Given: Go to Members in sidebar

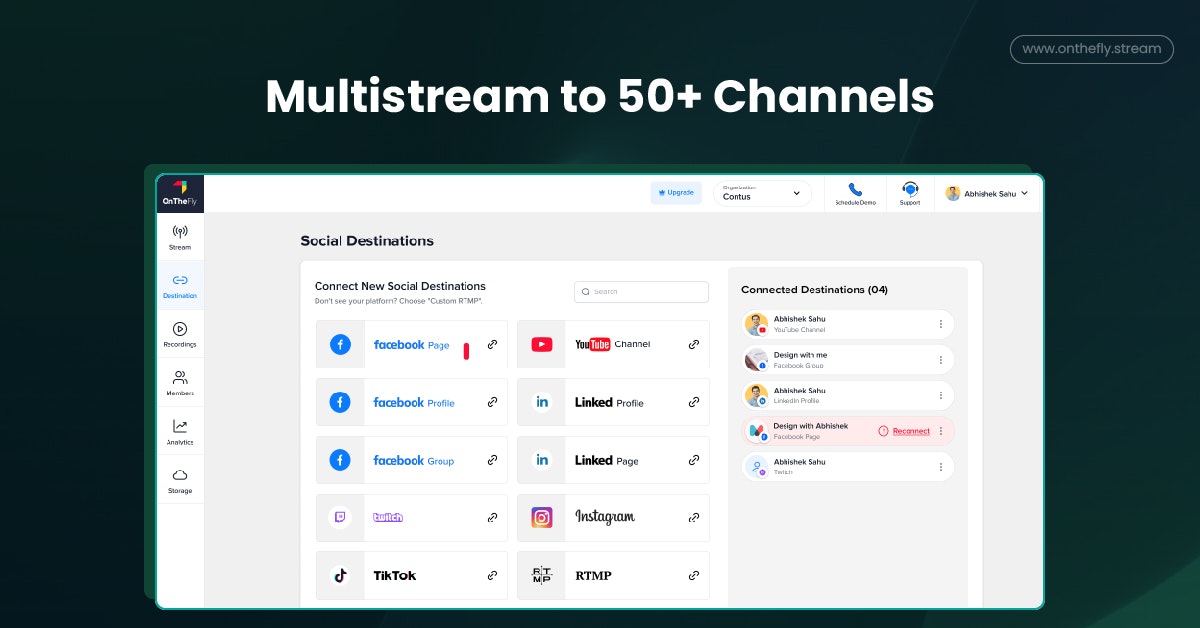Looking at the screenshot, I should point(180,383).
